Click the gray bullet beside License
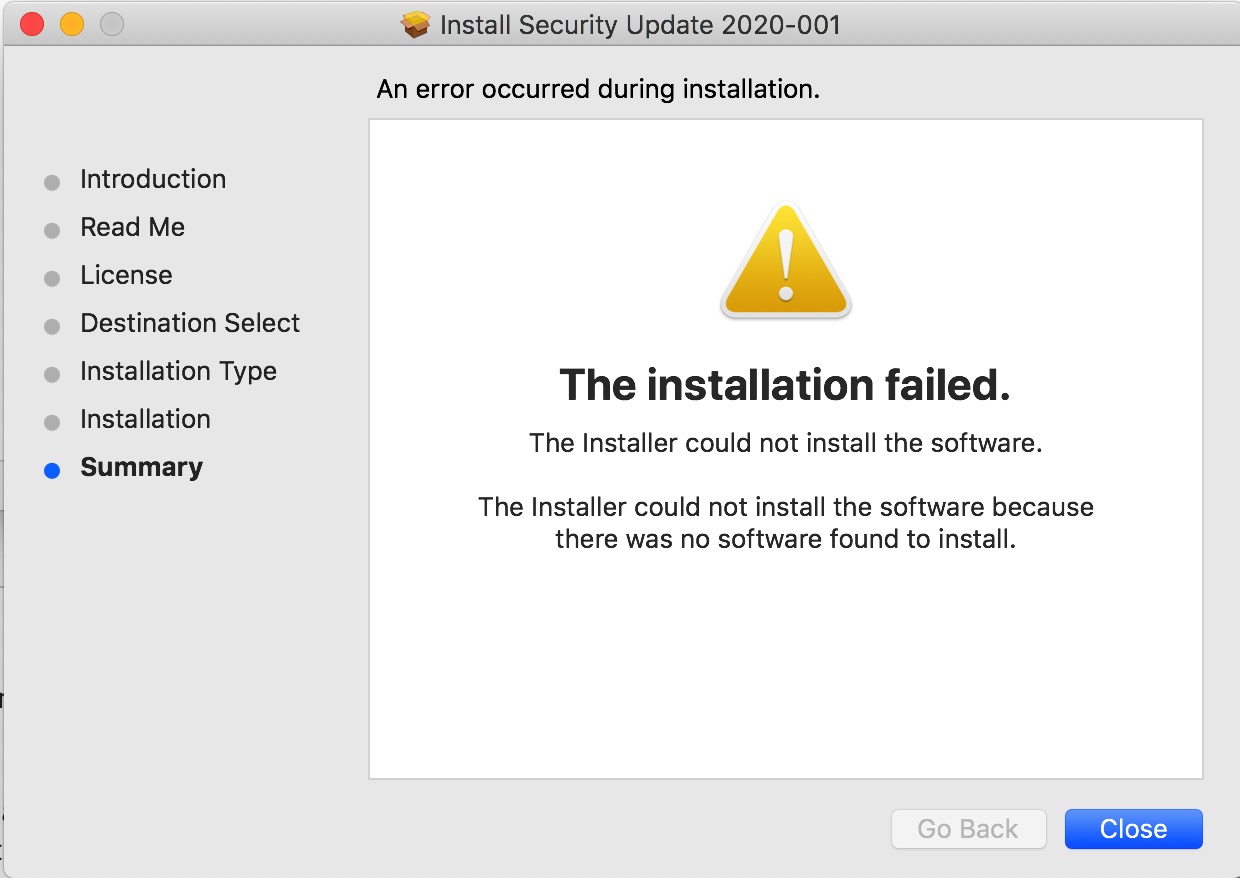1240x878 pixels. (x=52, y=279)
